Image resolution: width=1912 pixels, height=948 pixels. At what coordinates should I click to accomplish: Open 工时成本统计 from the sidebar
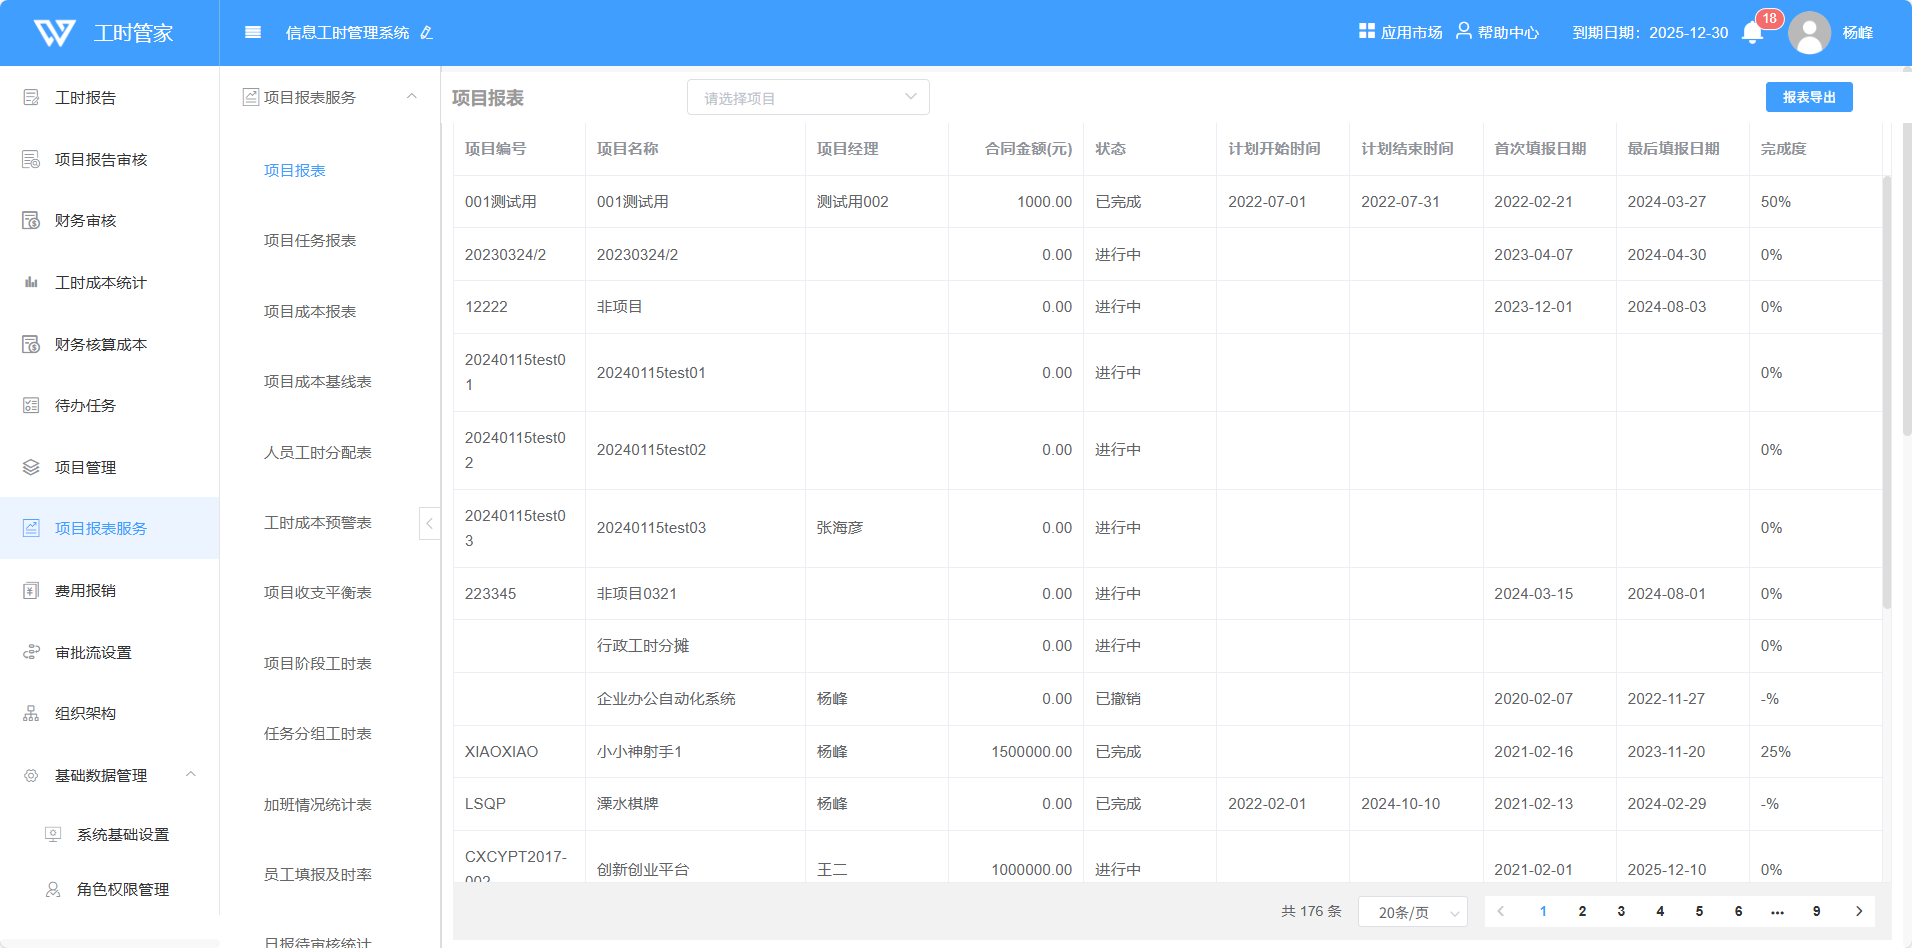(x=100, y=283)
